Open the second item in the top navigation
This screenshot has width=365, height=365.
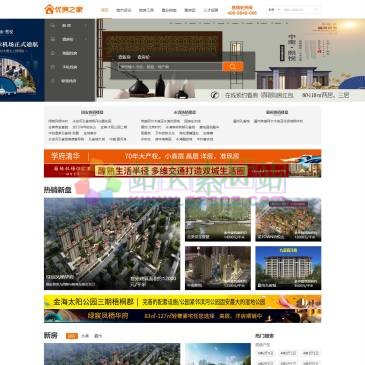(x=124, y=10)
